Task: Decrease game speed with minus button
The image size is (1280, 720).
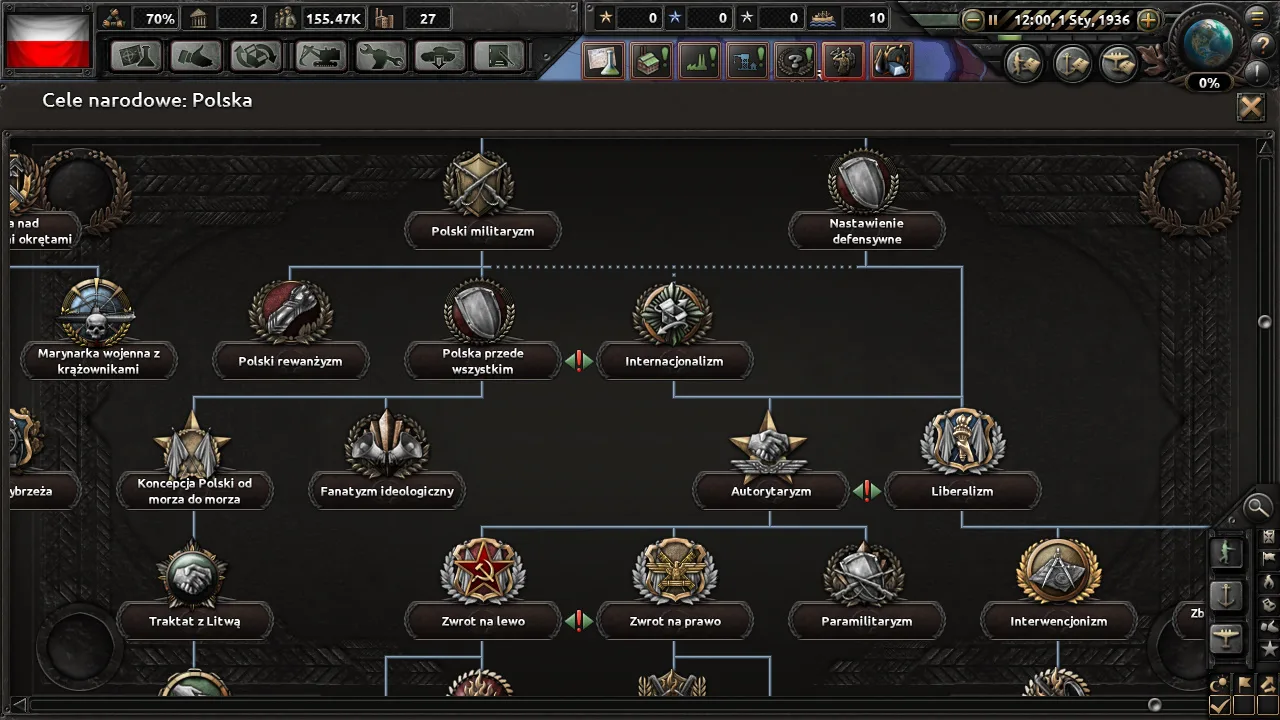Action: 972,19
